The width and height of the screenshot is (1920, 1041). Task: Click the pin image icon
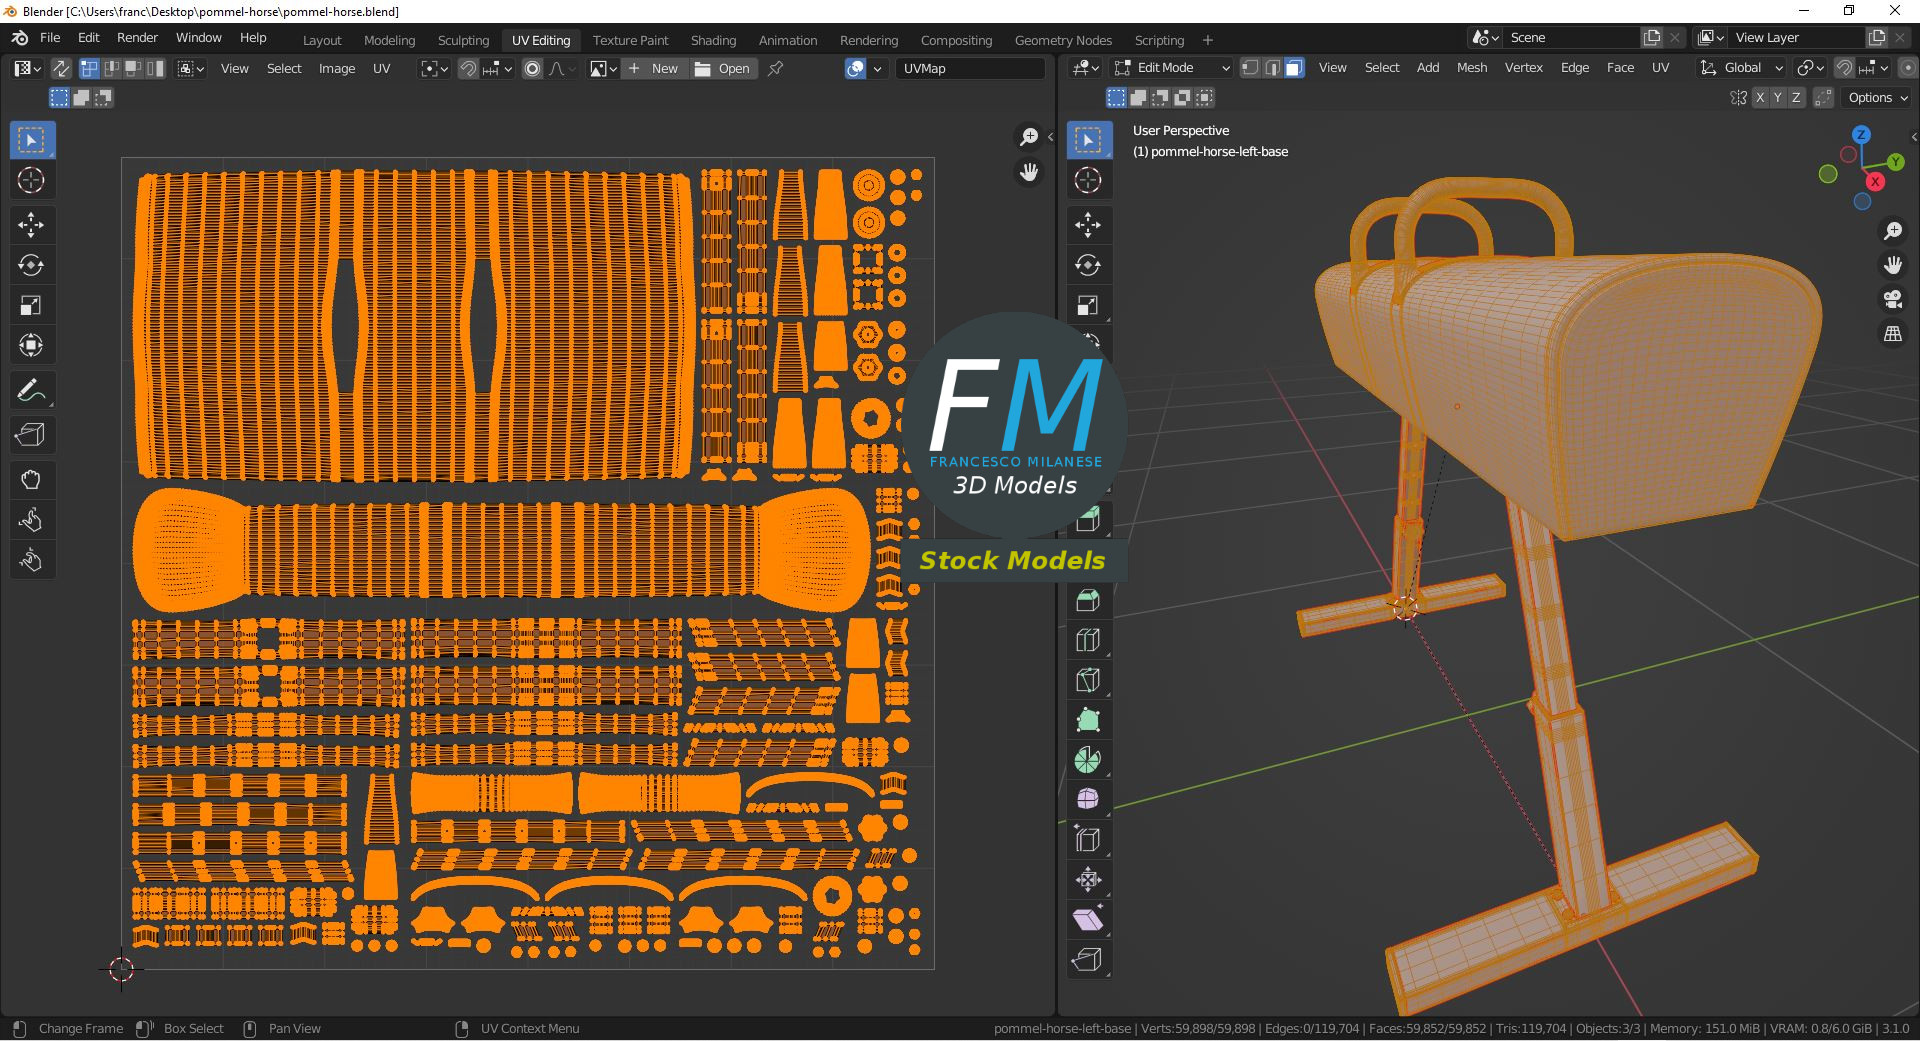775,68
